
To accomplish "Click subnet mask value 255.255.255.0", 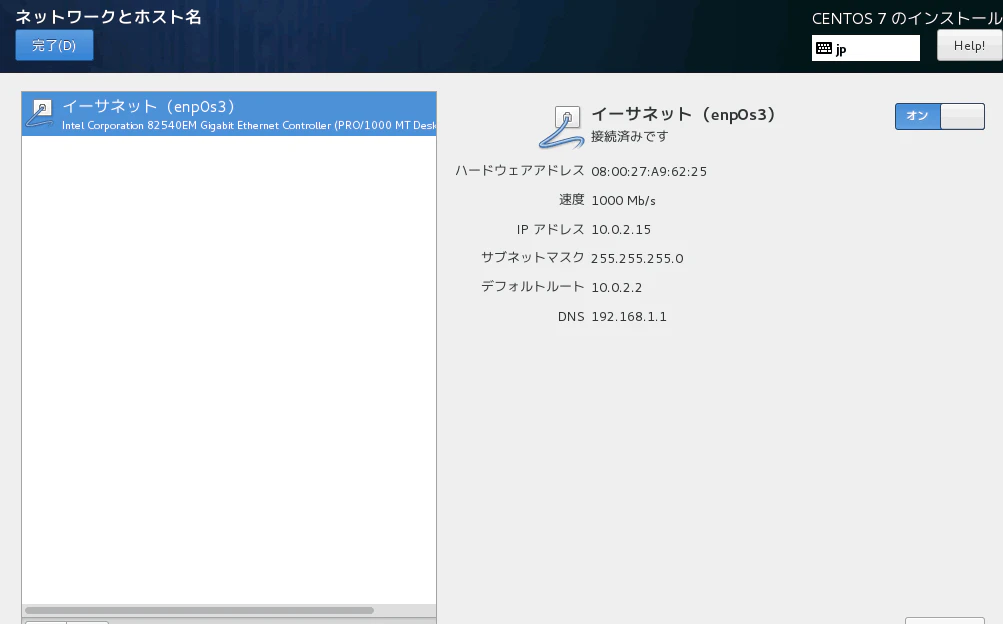I will 637,258.
